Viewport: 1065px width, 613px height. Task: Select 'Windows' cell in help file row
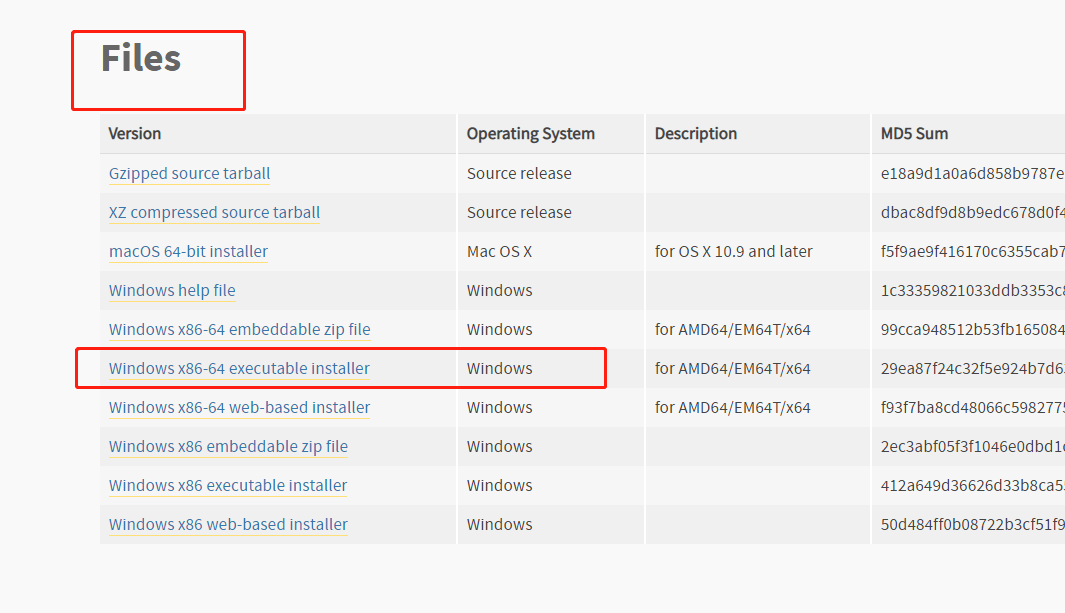click(499, 291)
